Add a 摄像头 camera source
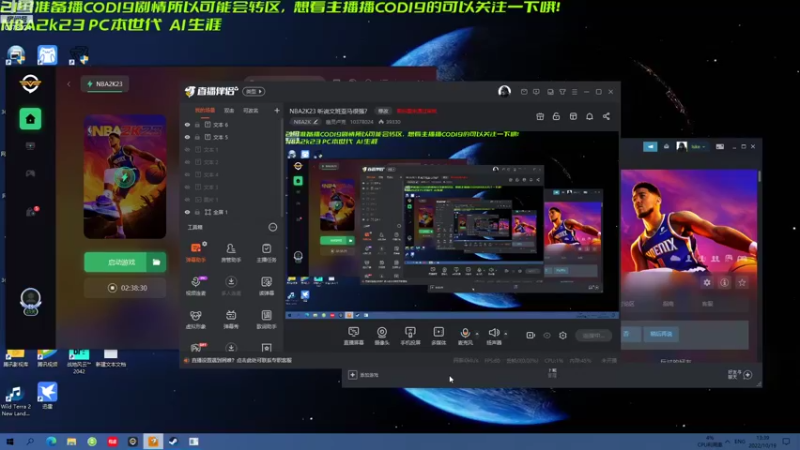This screenshot has height=450, width=800. (382, 336)
